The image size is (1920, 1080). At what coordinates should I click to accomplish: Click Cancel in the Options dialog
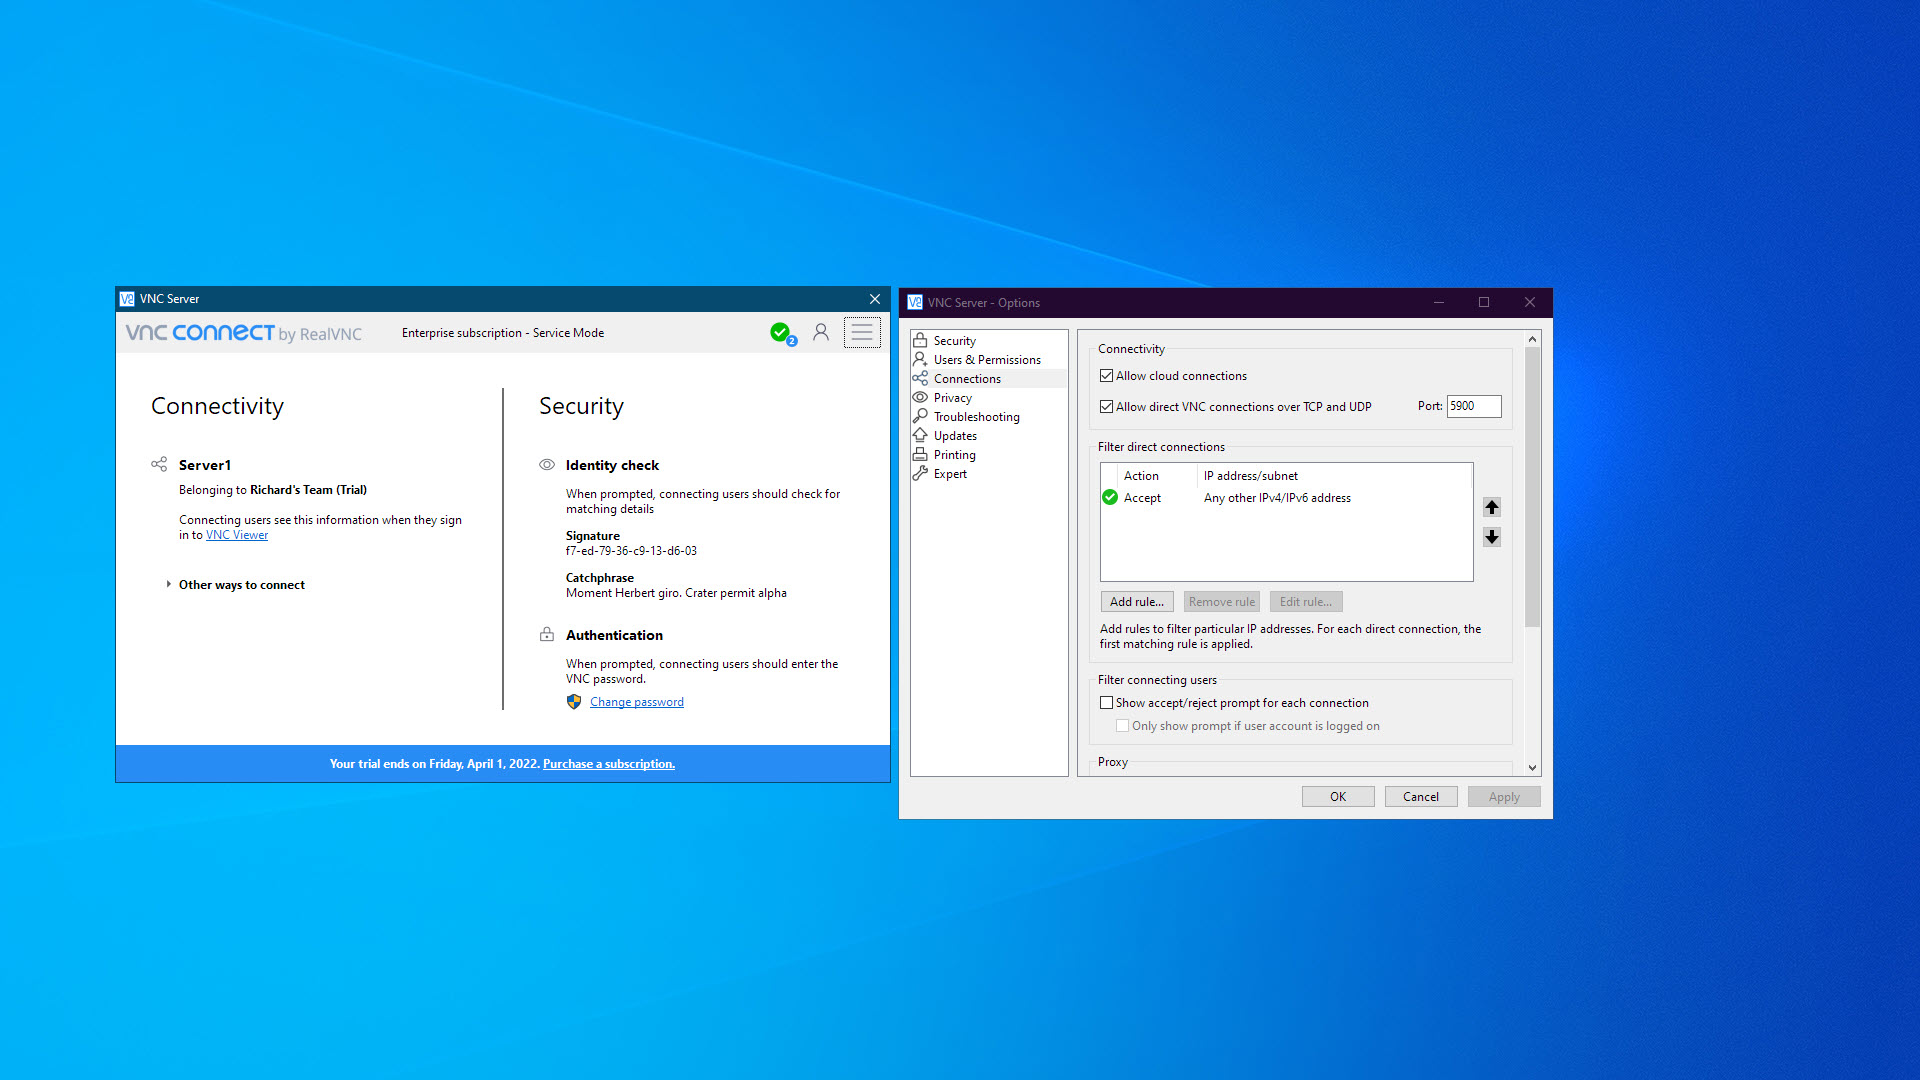point(1421,796)
